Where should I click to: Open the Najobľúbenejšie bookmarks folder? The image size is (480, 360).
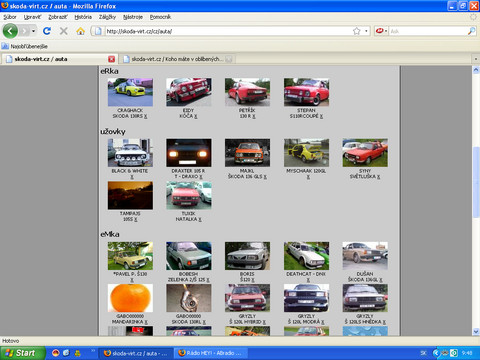25,46
